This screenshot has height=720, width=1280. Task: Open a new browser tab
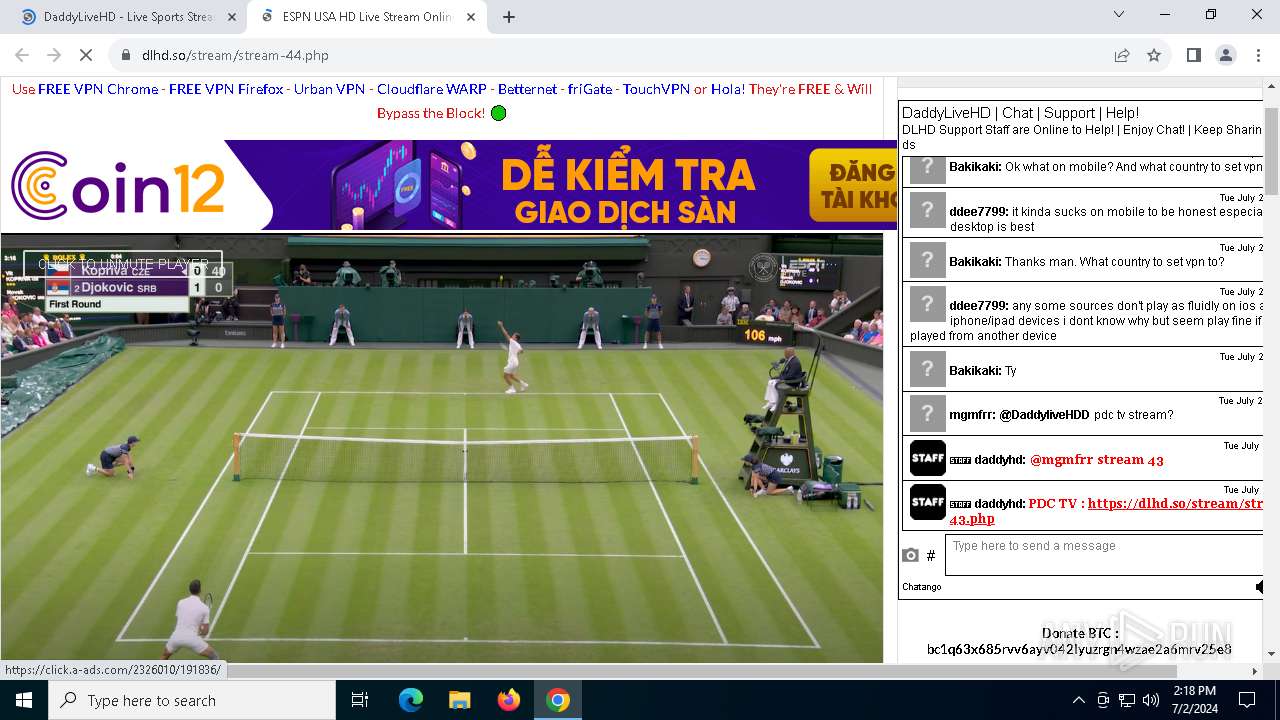tap(509, 17)
